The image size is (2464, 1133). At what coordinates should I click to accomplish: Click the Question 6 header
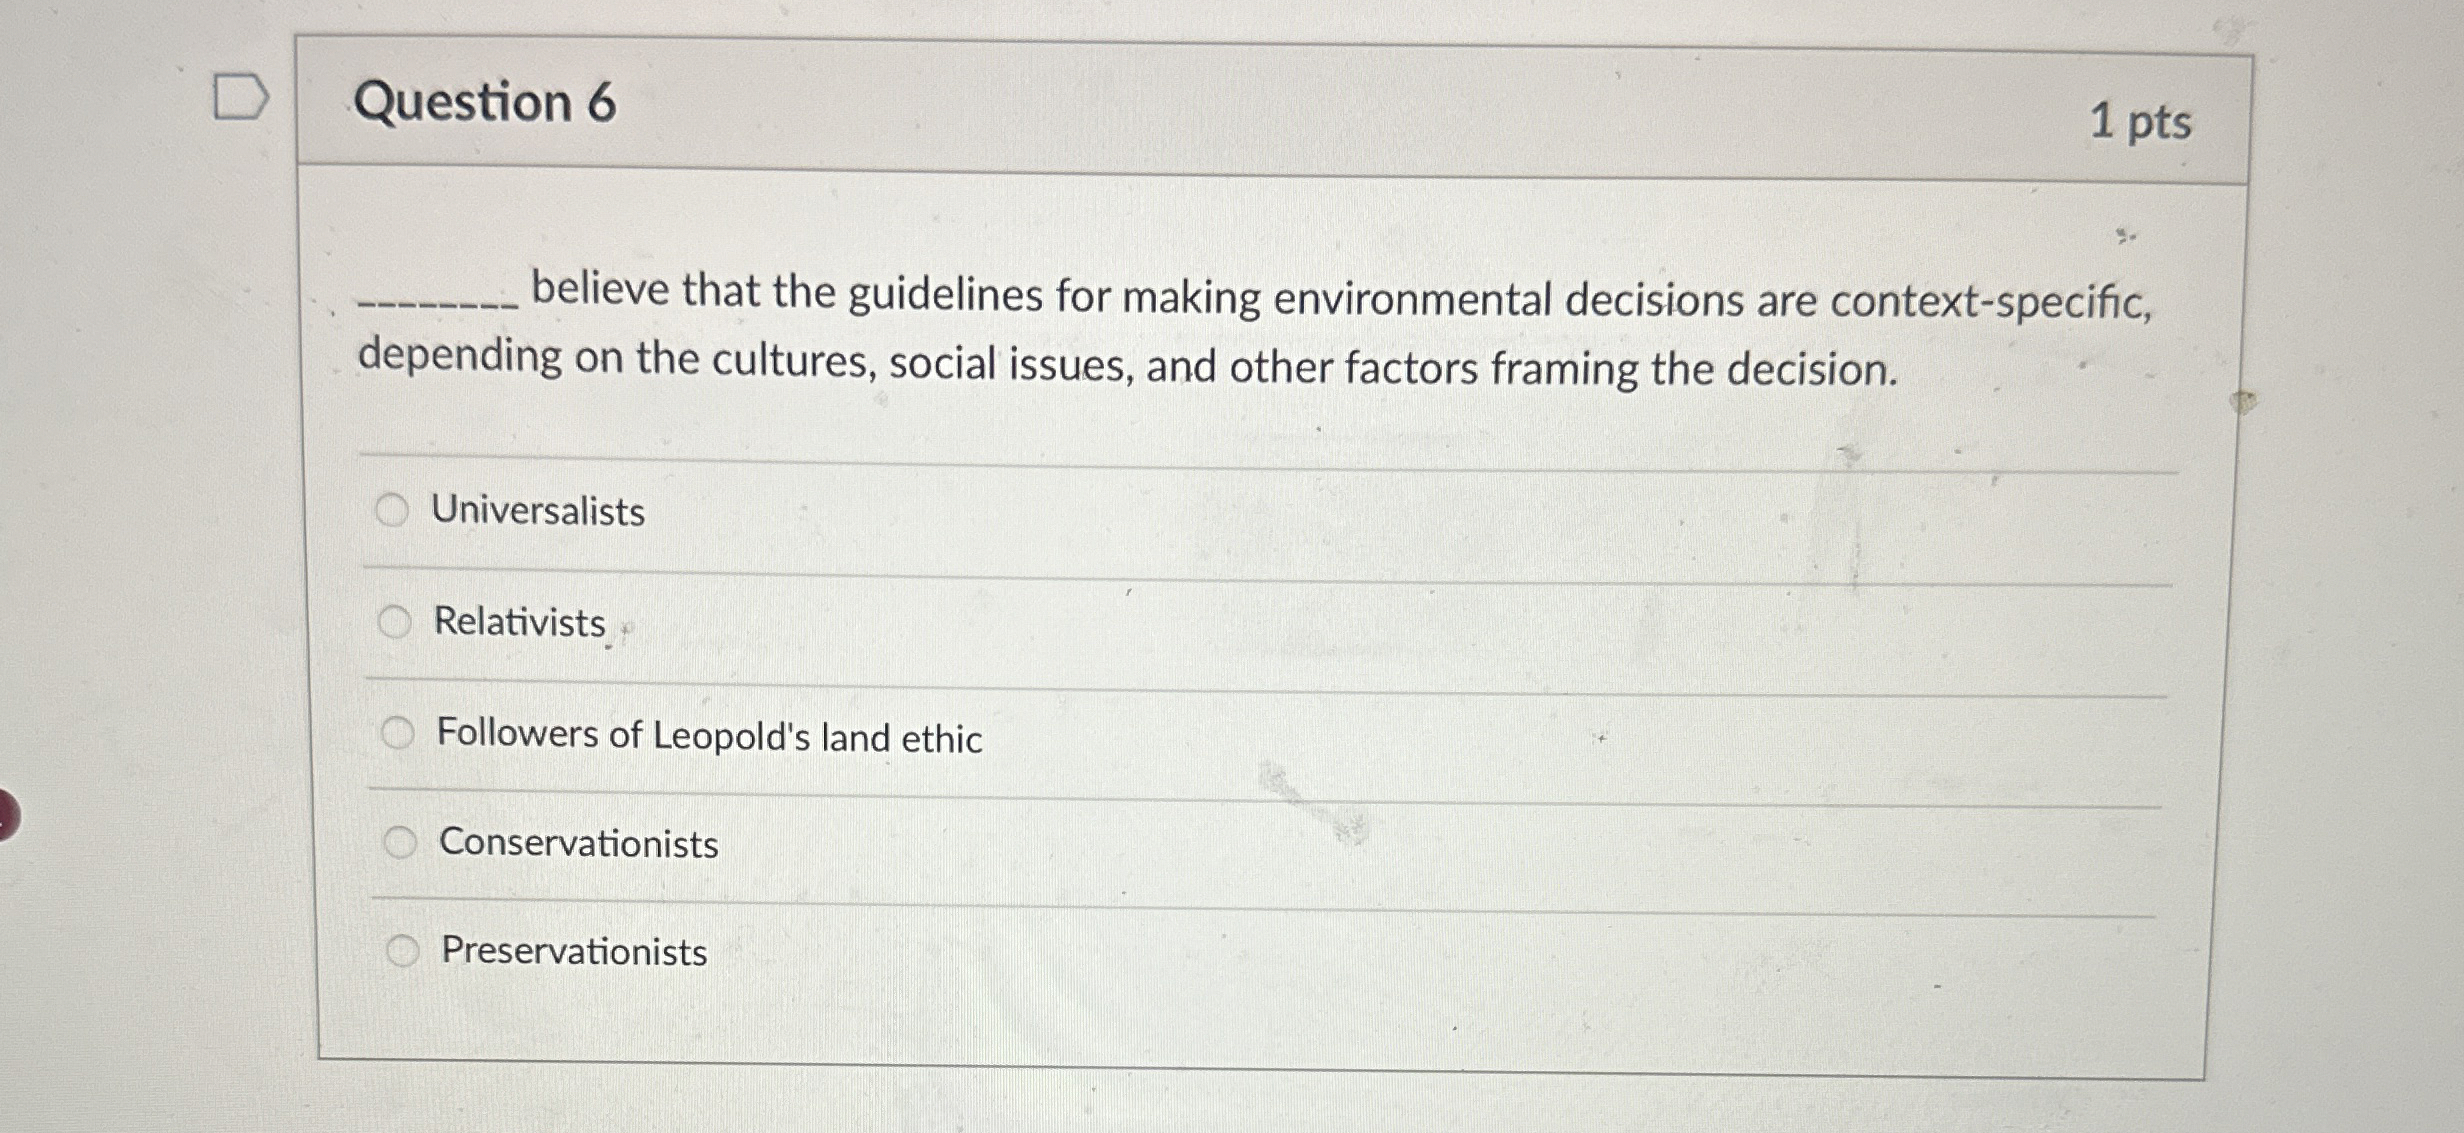484,103
